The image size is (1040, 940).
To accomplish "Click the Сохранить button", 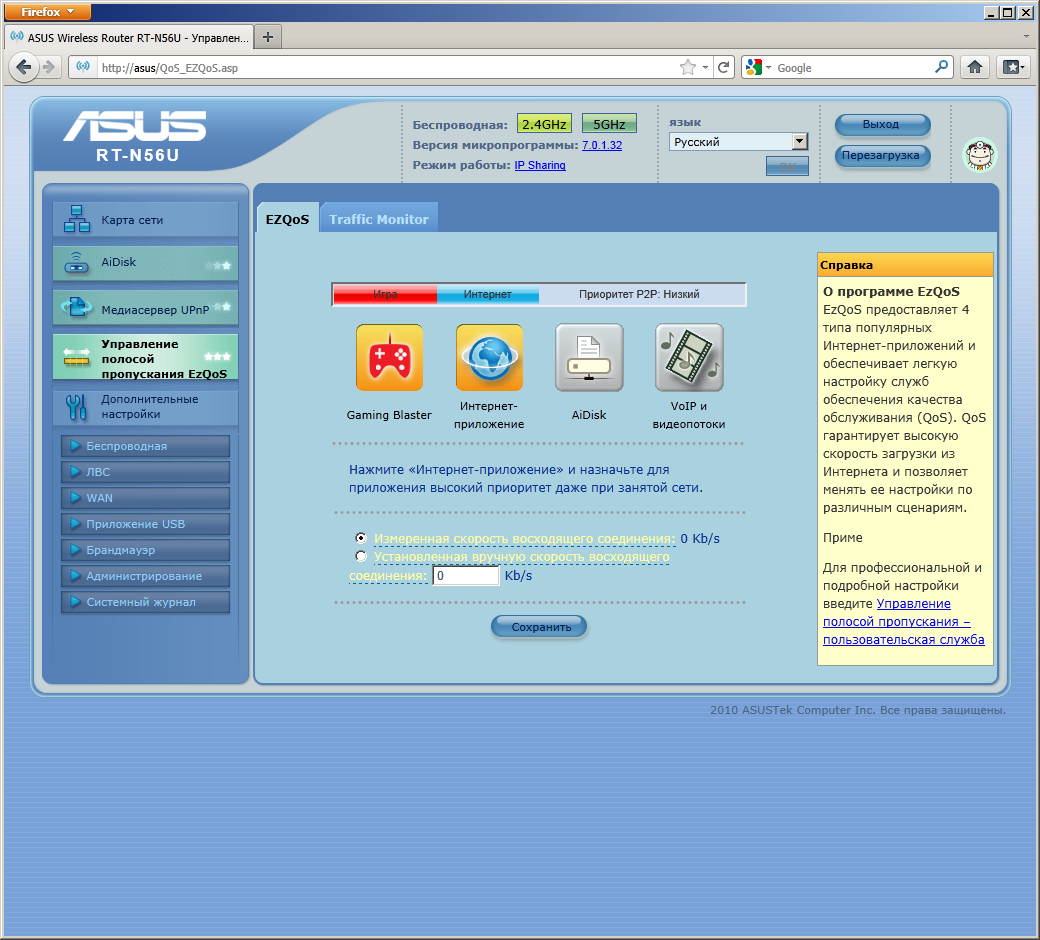I will [x=539, y=626].
